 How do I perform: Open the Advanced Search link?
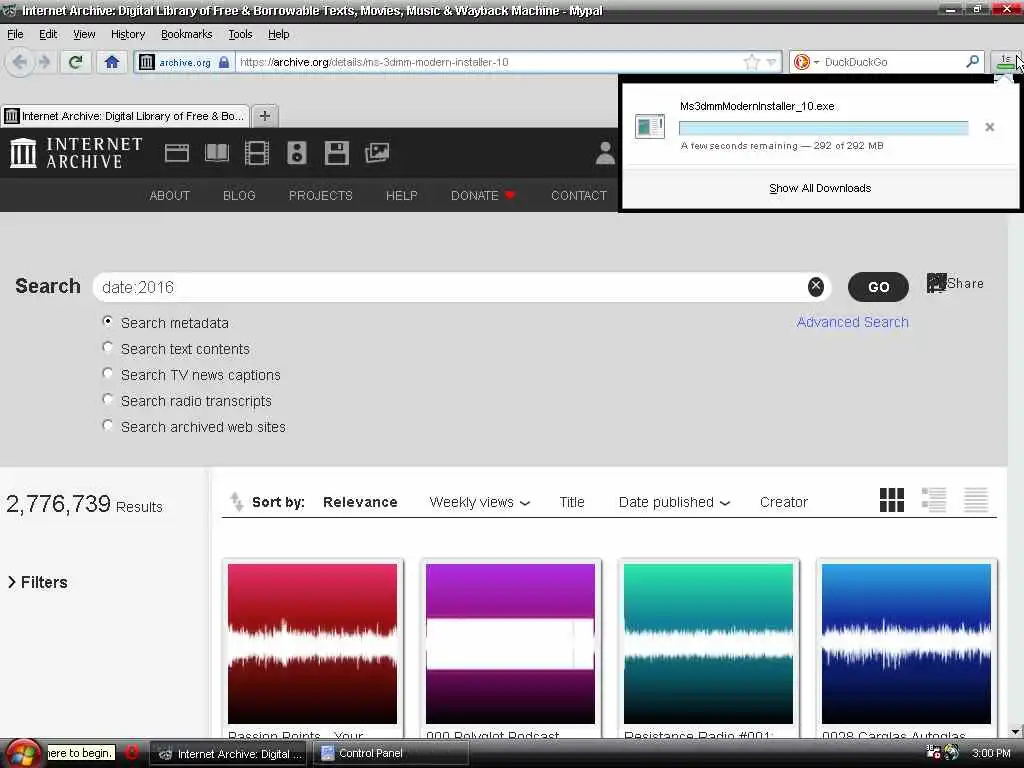tap(852, 322)
